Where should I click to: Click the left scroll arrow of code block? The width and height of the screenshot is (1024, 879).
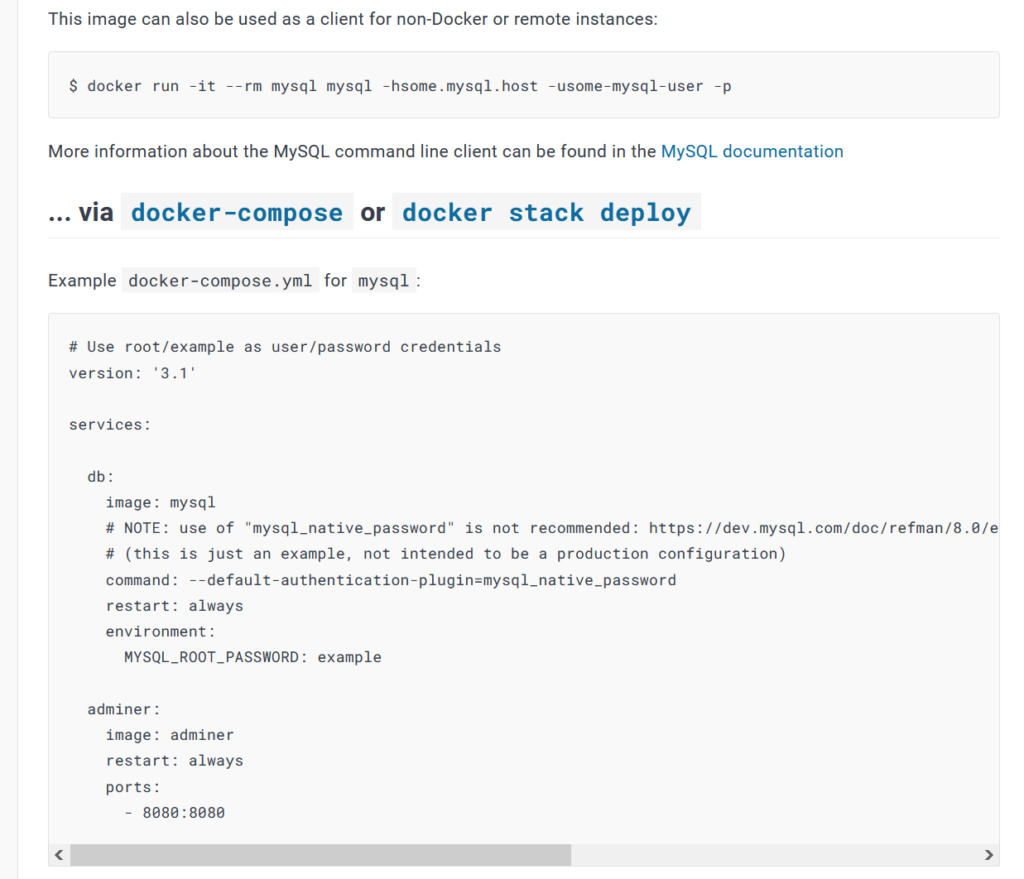[59, 855]
